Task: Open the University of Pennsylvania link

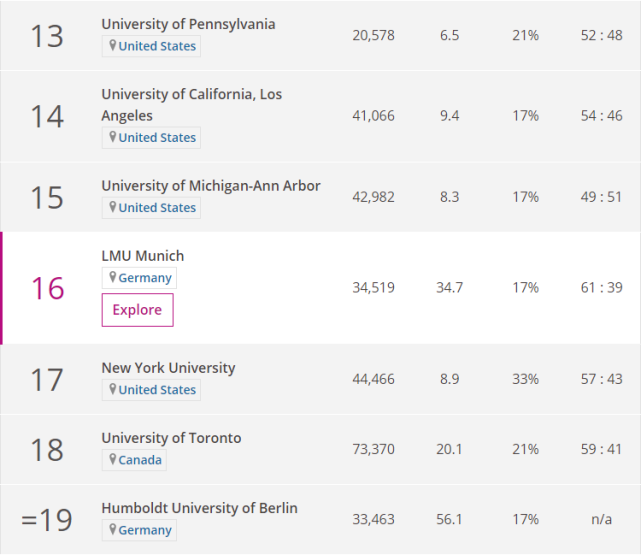Action: (x=188, y=24)
